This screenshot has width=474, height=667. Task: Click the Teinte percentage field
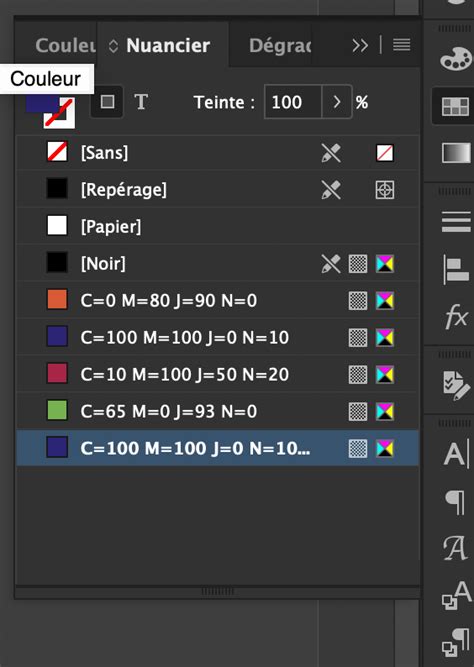pos(293,102)
